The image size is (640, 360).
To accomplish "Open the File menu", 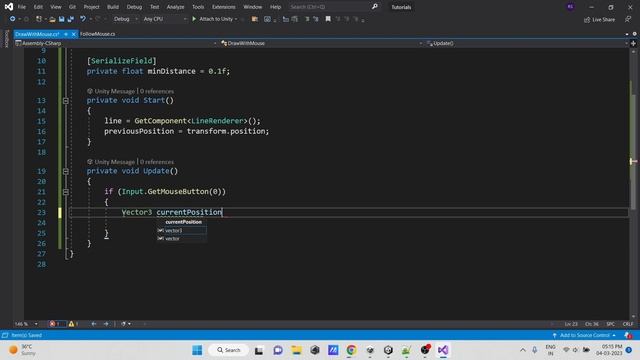I will click(22, 7).
